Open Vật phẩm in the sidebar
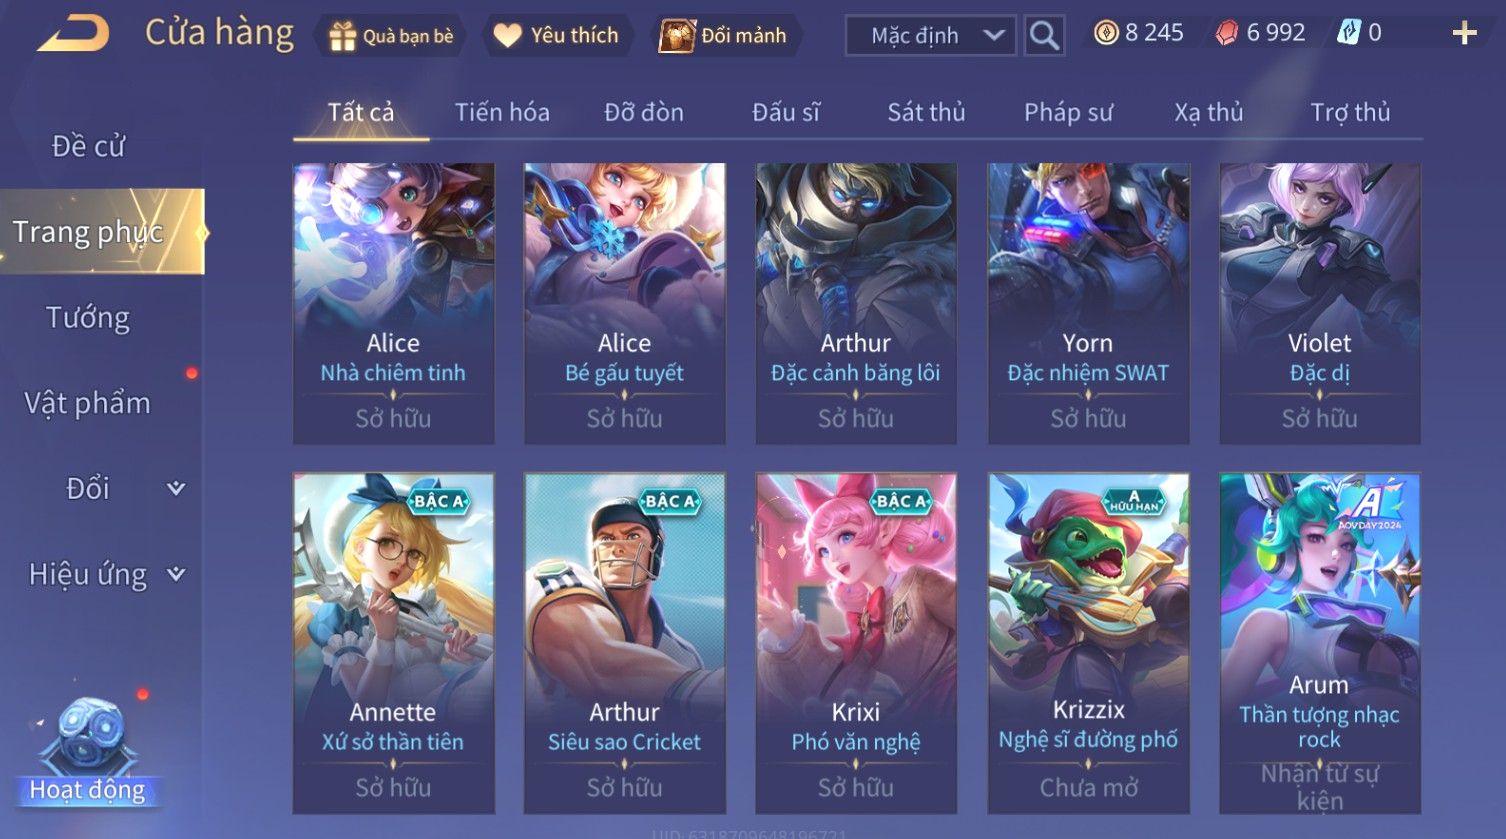1506x839 pixels. coord(88,403)
